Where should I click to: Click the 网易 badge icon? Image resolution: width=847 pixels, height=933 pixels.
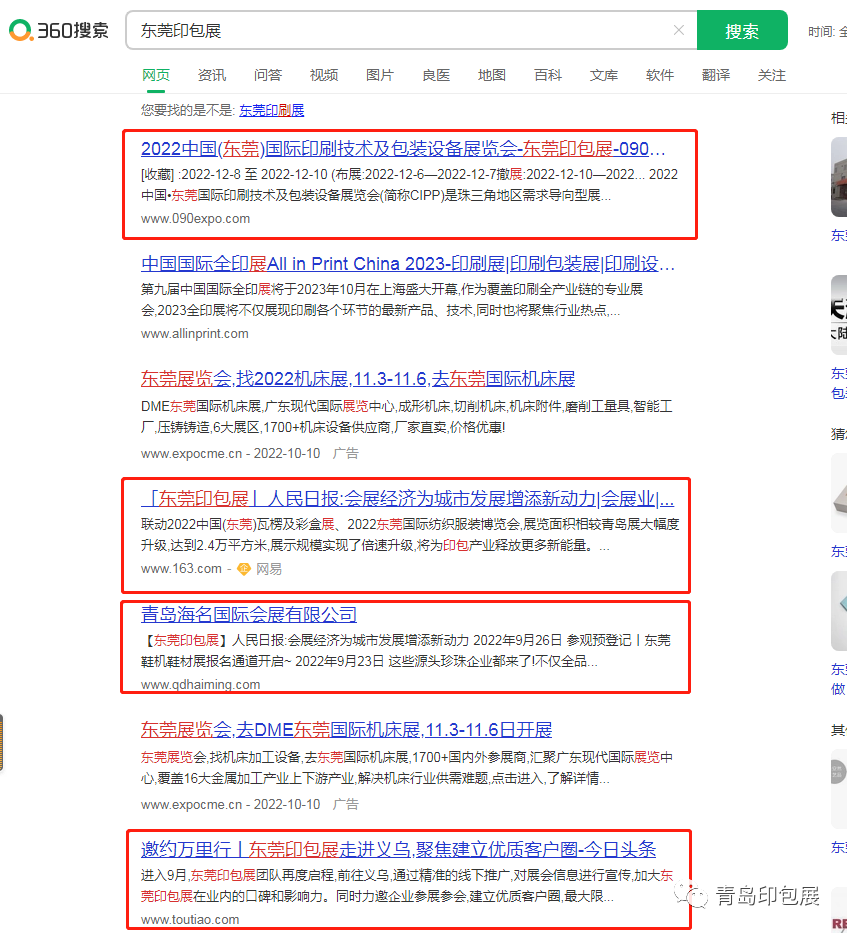(x=244, y=569)
